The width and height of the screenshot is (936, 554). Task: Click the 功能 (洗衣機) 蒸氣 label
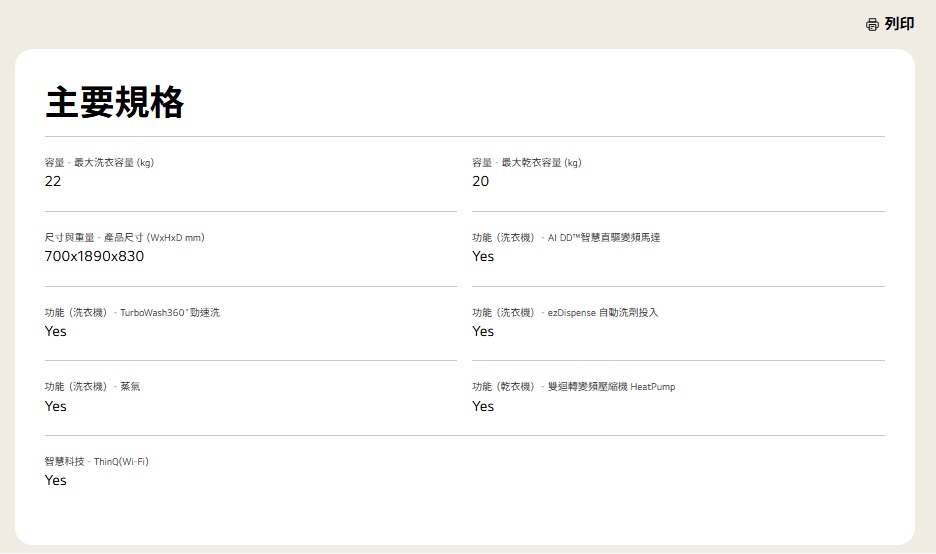pos(93,387)
